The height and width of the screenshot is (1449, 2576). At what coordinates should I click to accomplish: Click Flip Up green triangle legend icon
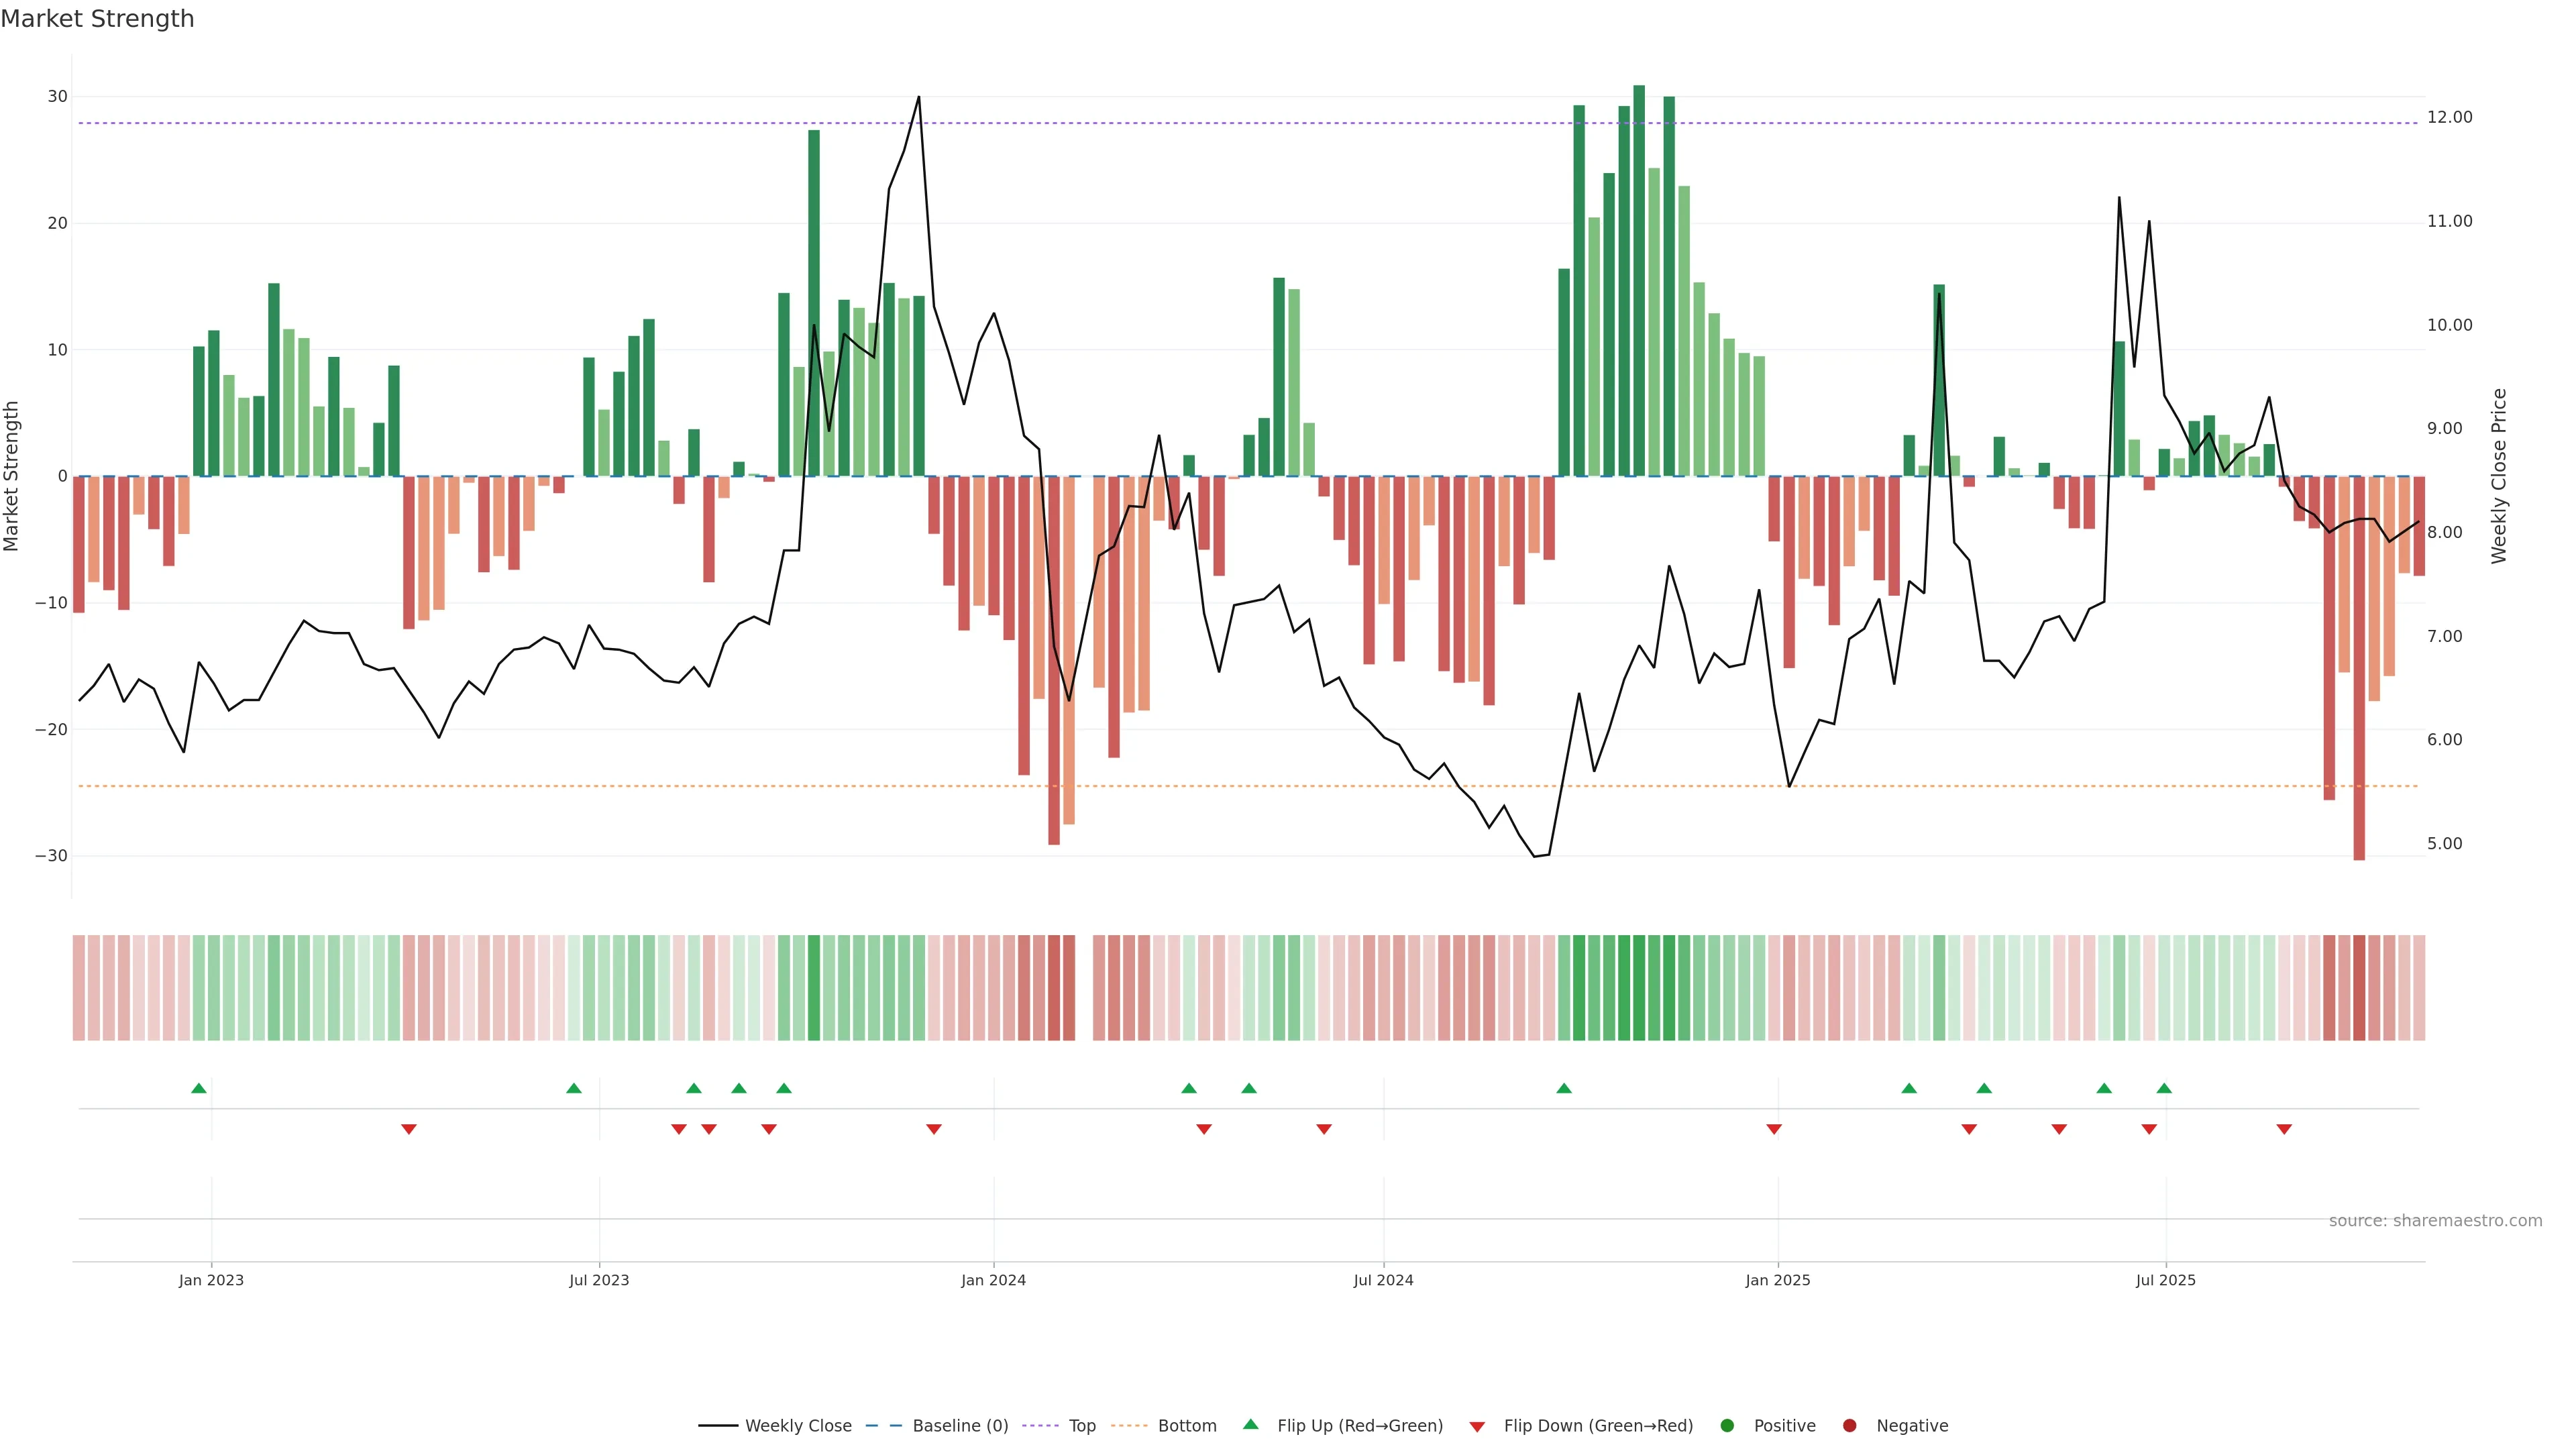(1250, 1425)
